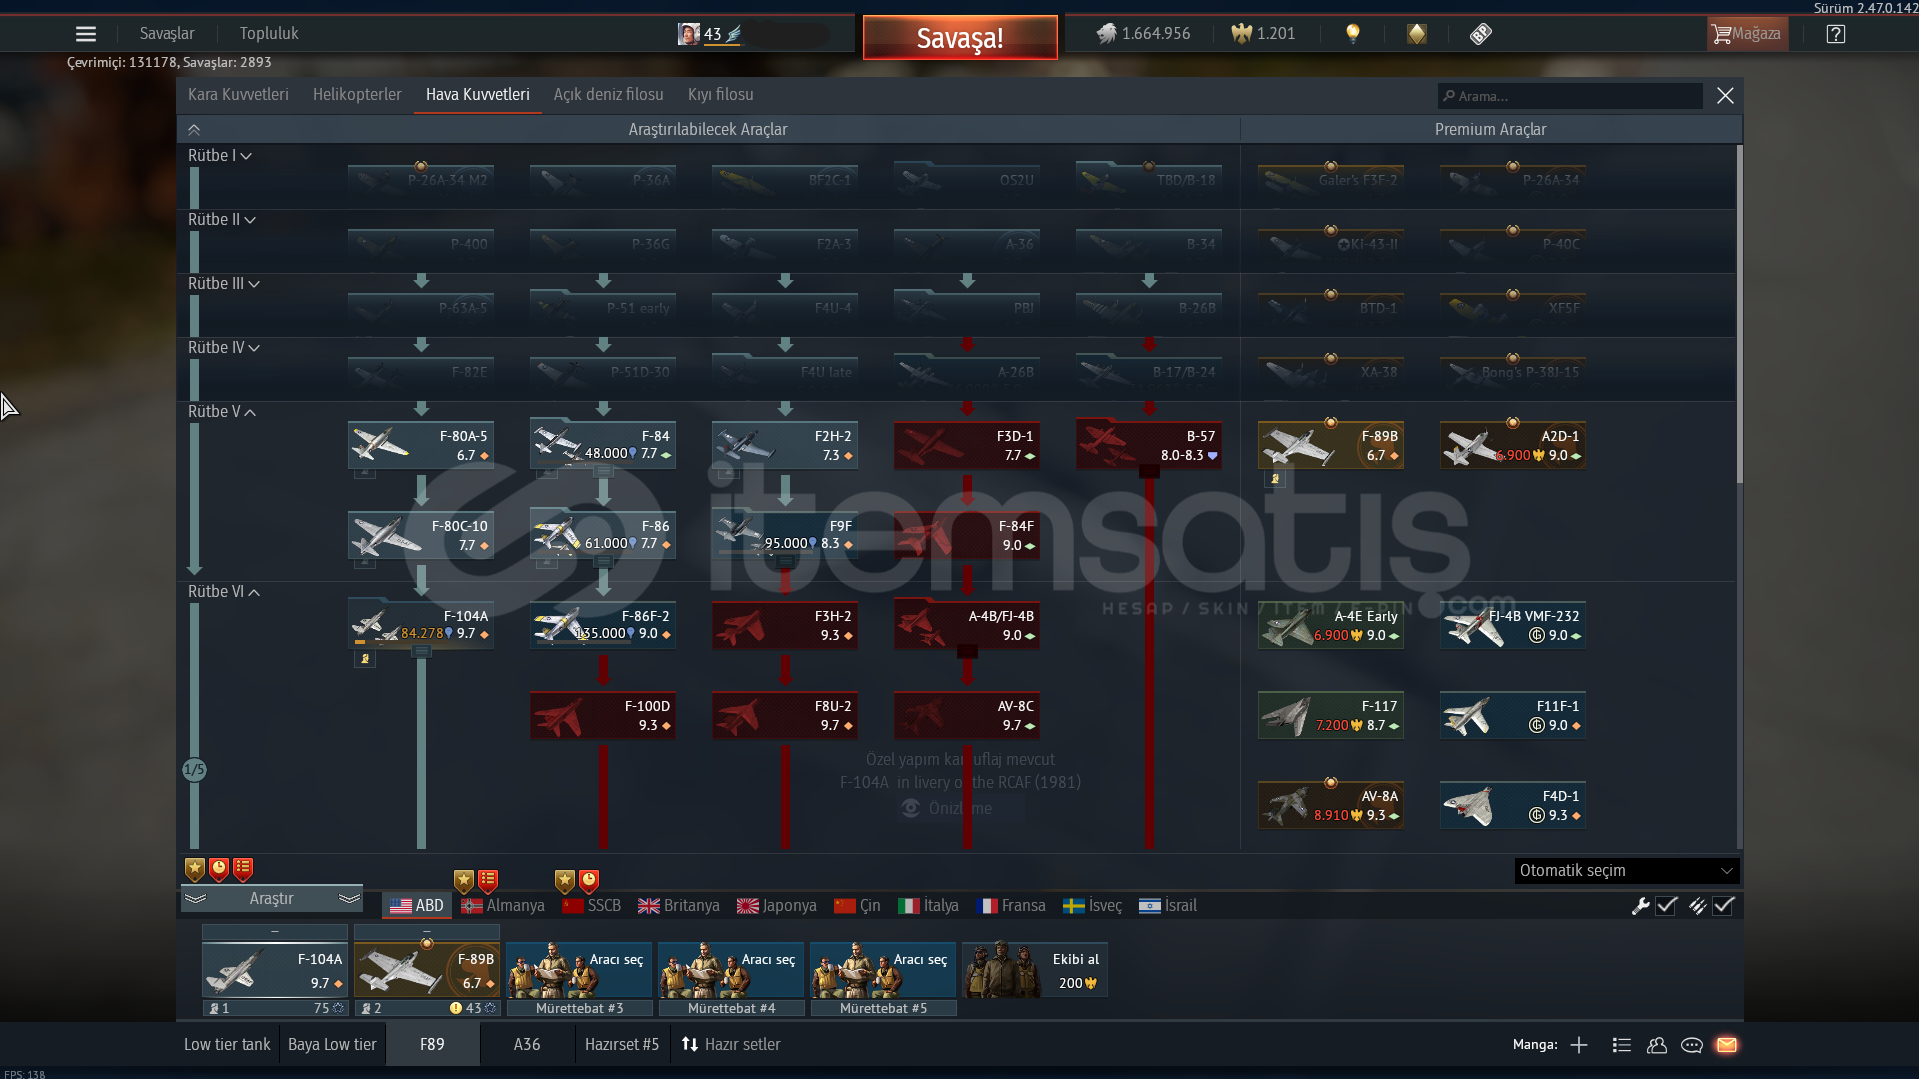Click the research tree vertical scrollbar
The width and height of the screenshot is (1919, 1079).
coord(1740,315)
